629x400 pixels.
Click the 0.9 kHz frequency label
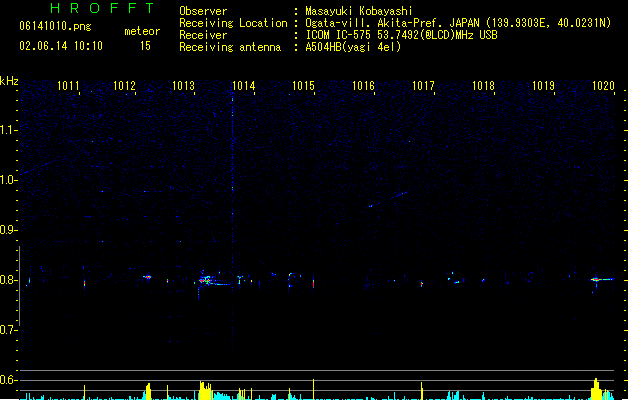coord(8,230)
